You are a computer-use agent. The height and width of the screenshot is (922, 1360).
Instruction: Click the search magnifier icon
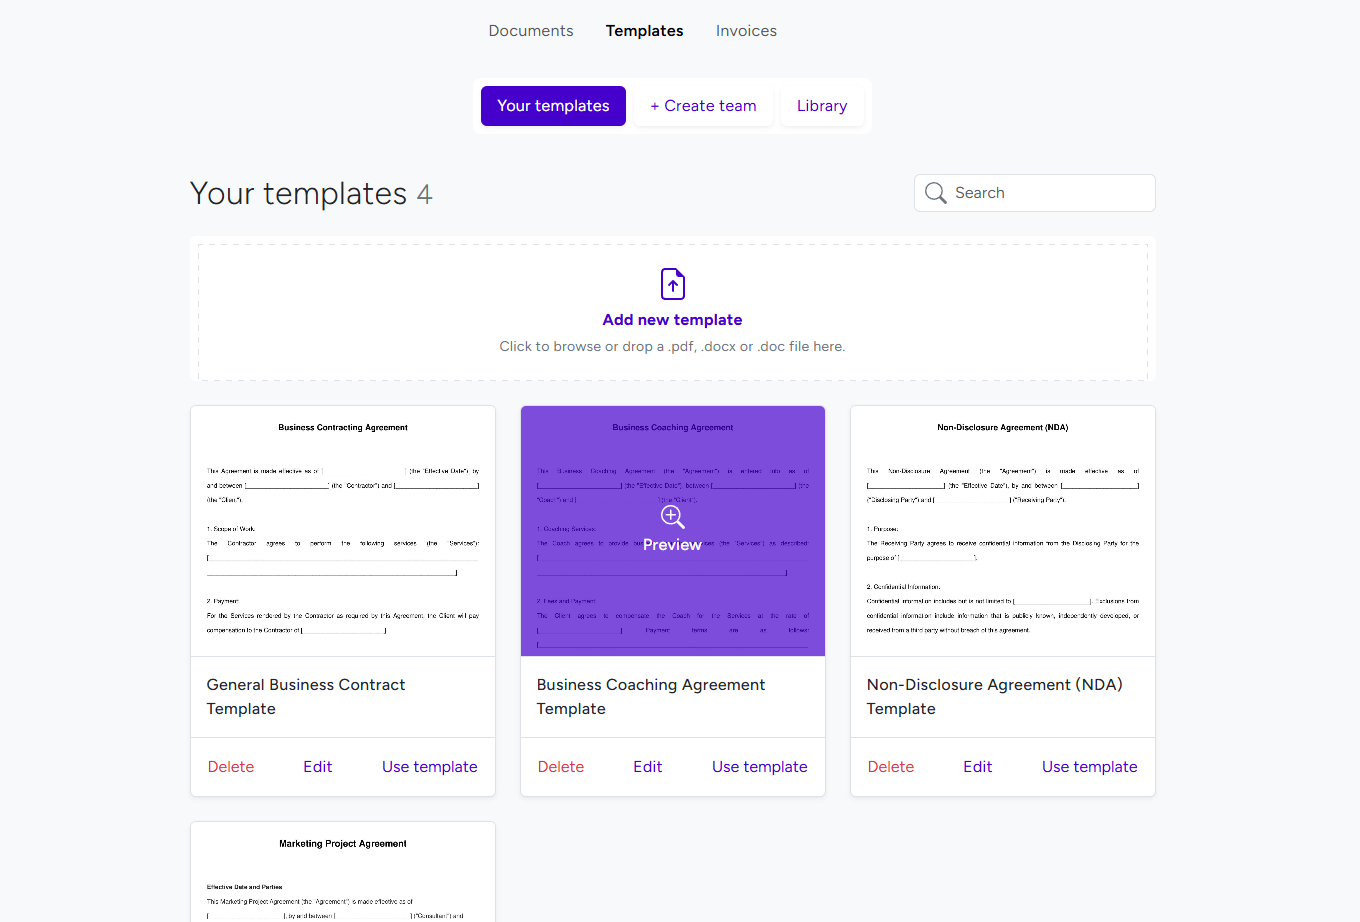[935, 192]
